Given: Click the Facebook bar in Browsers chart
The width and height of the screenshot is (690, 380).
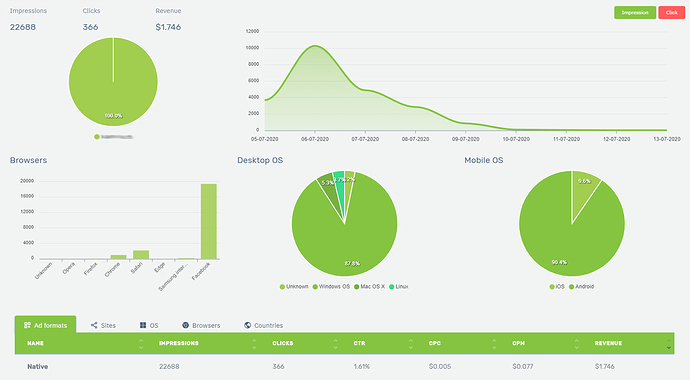Looking at the screenshot, I should (209, 221).
